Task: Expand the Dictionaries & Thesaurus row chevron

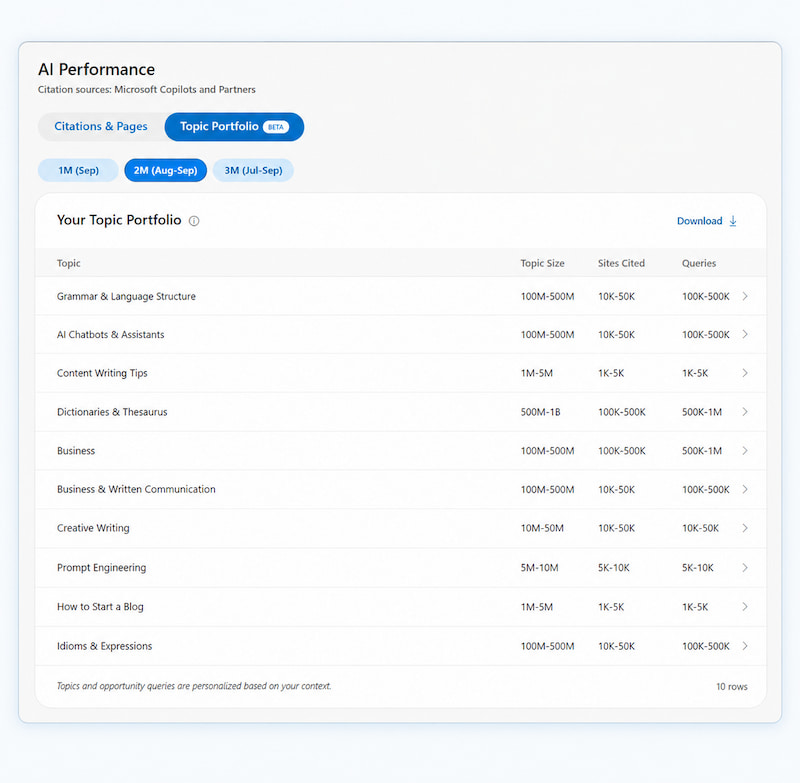Action: [x=745, y=412]
